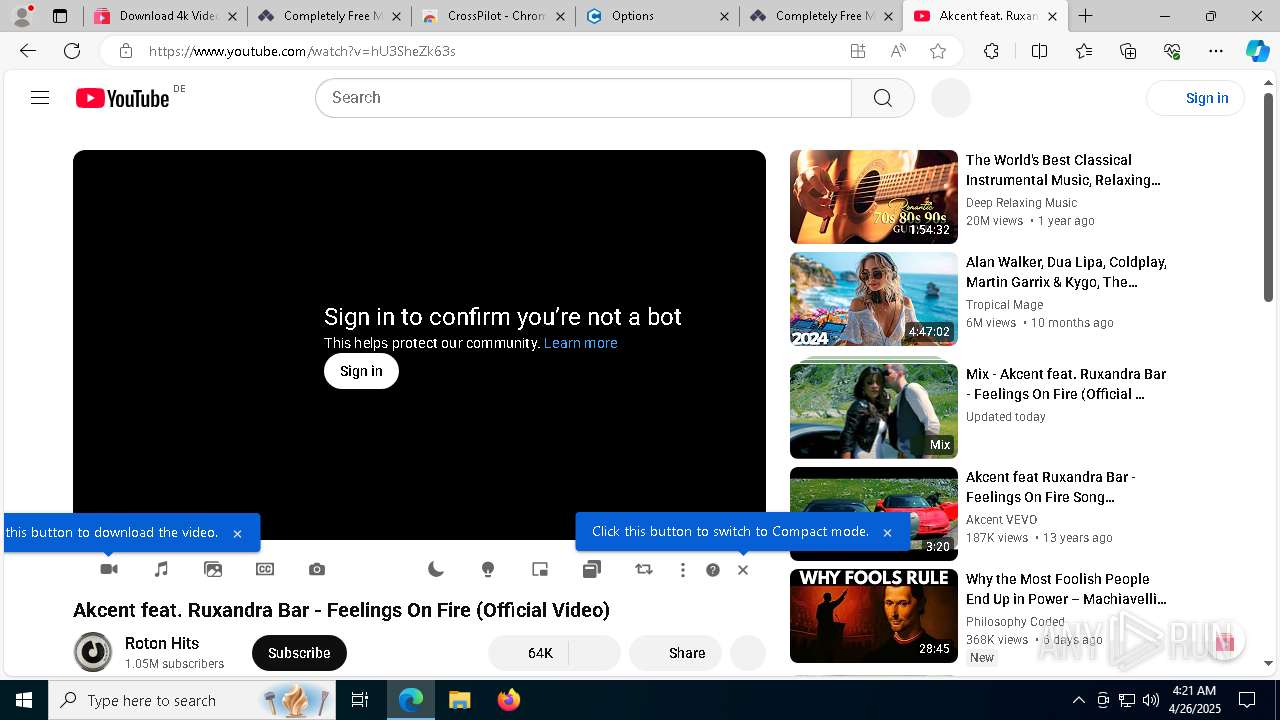Open a new browser tab

1086,16
